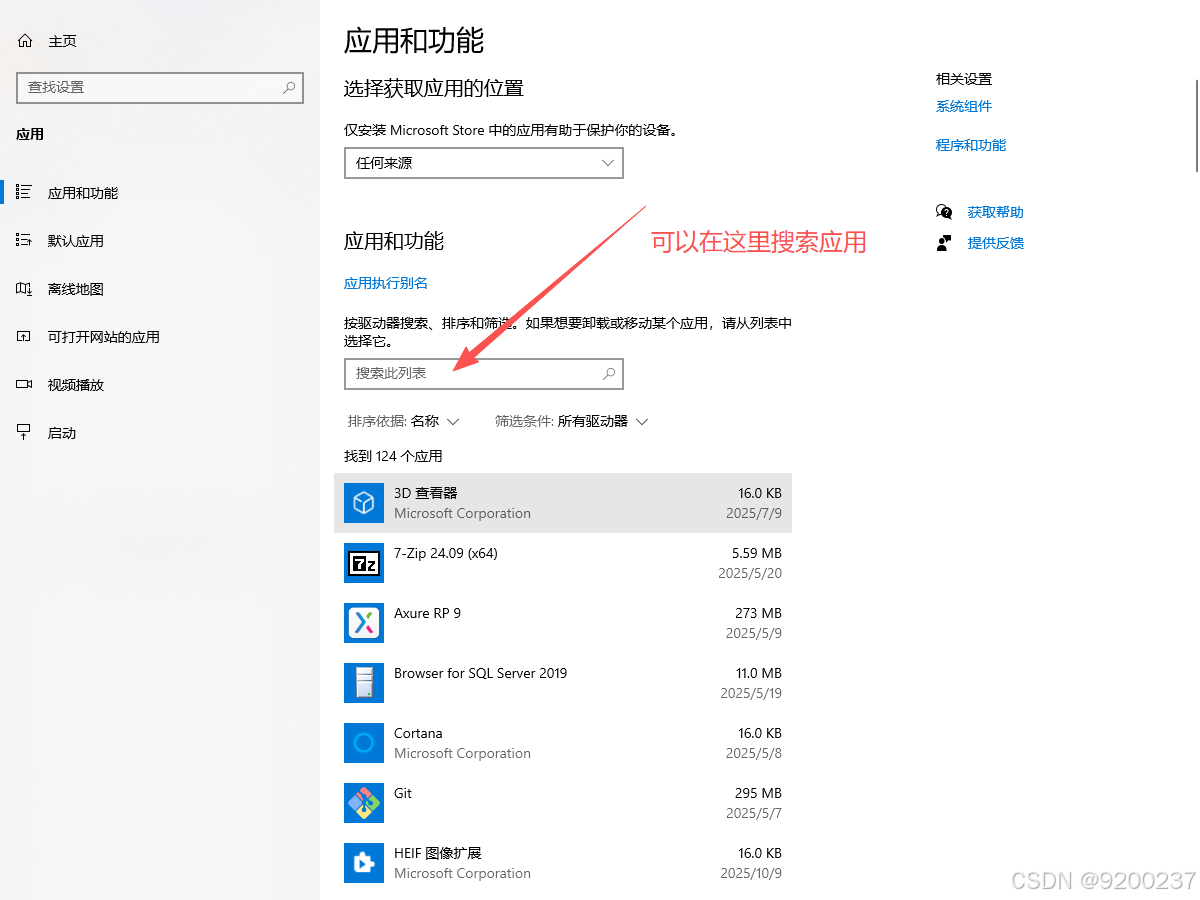This screenshot has height=900, width=1200.
Task: Click the 可打开网站的应用 icon
Action: pyautogui.click(x=24, y=336)
